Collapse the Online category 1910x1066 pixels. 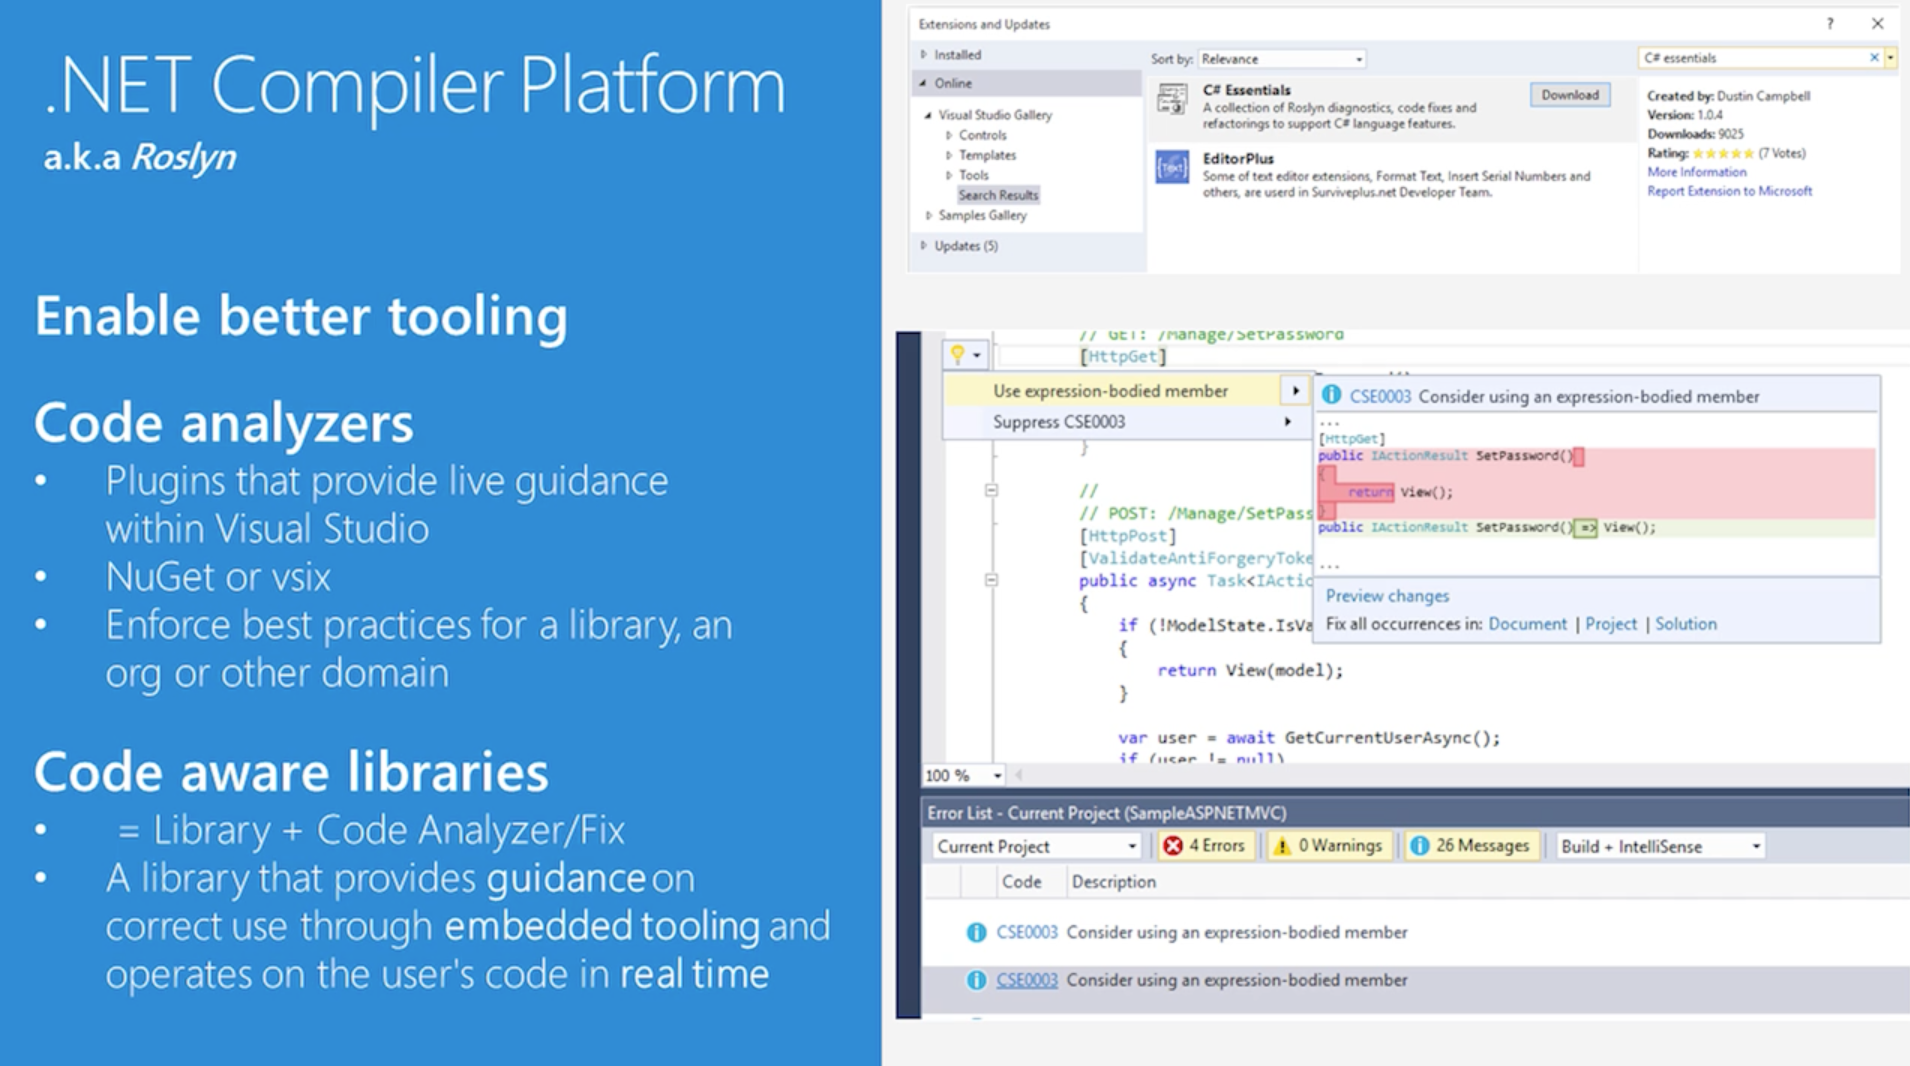[x=923, y=83]
